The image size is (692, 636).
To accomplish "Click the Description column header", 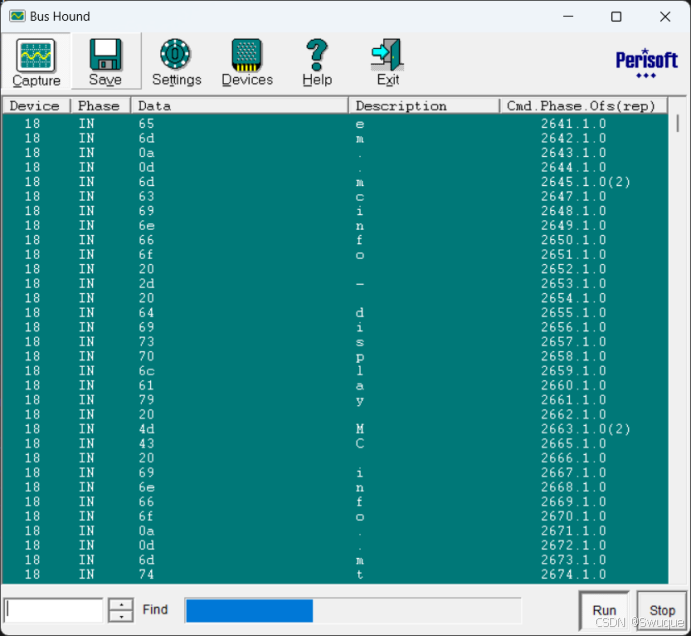I will [424, 106].
